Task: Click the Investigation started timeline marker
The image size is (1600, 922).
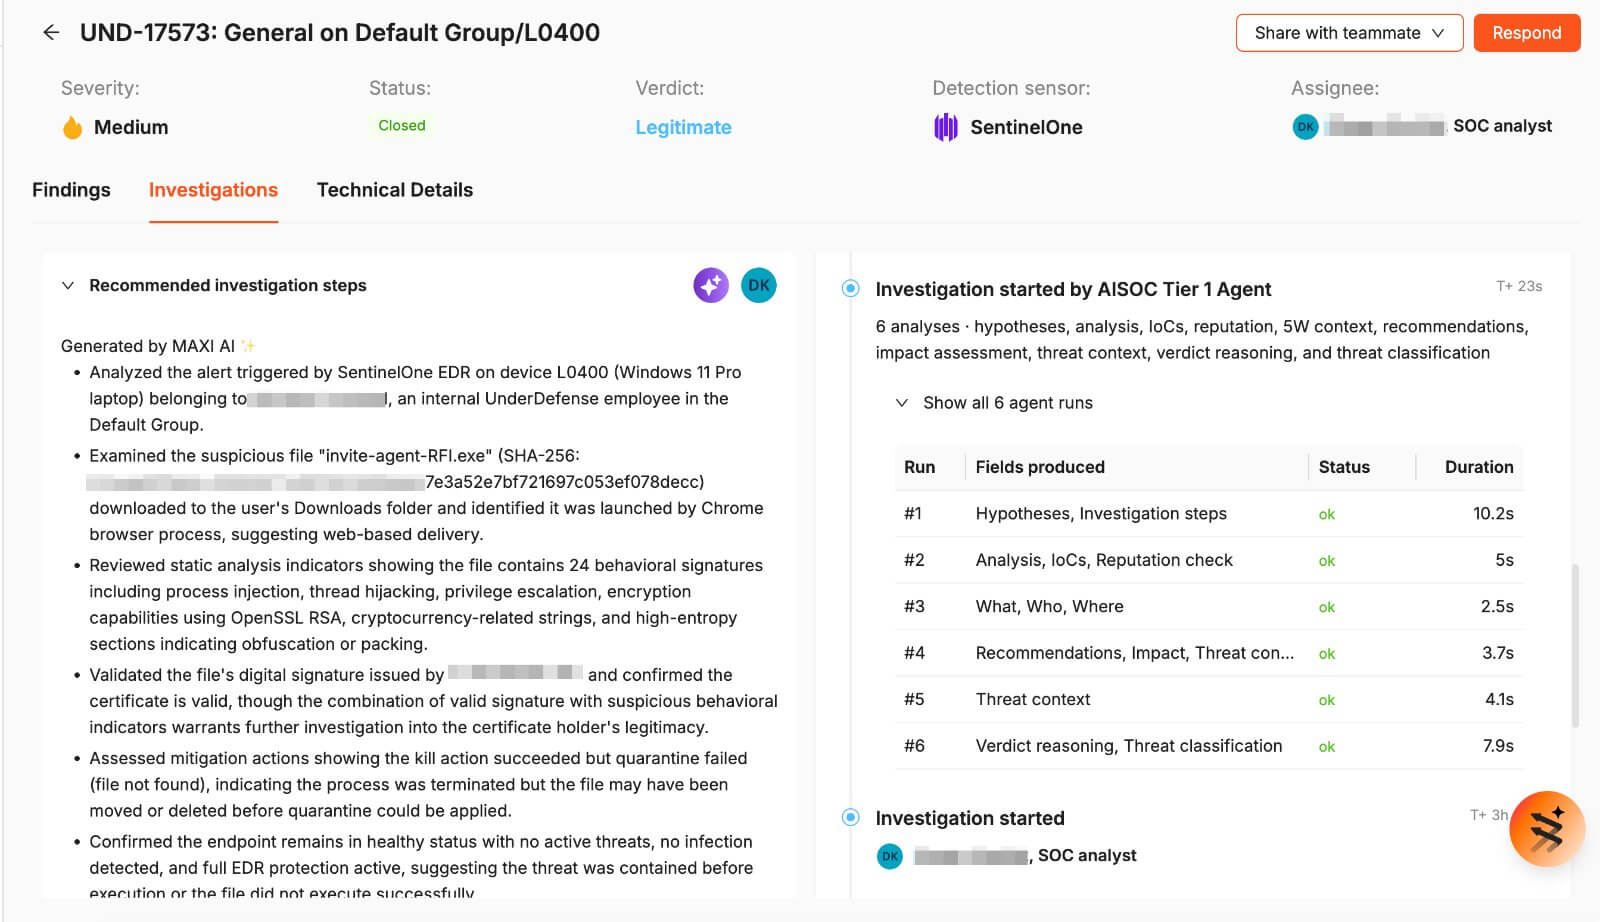Action: coord(850,818)
